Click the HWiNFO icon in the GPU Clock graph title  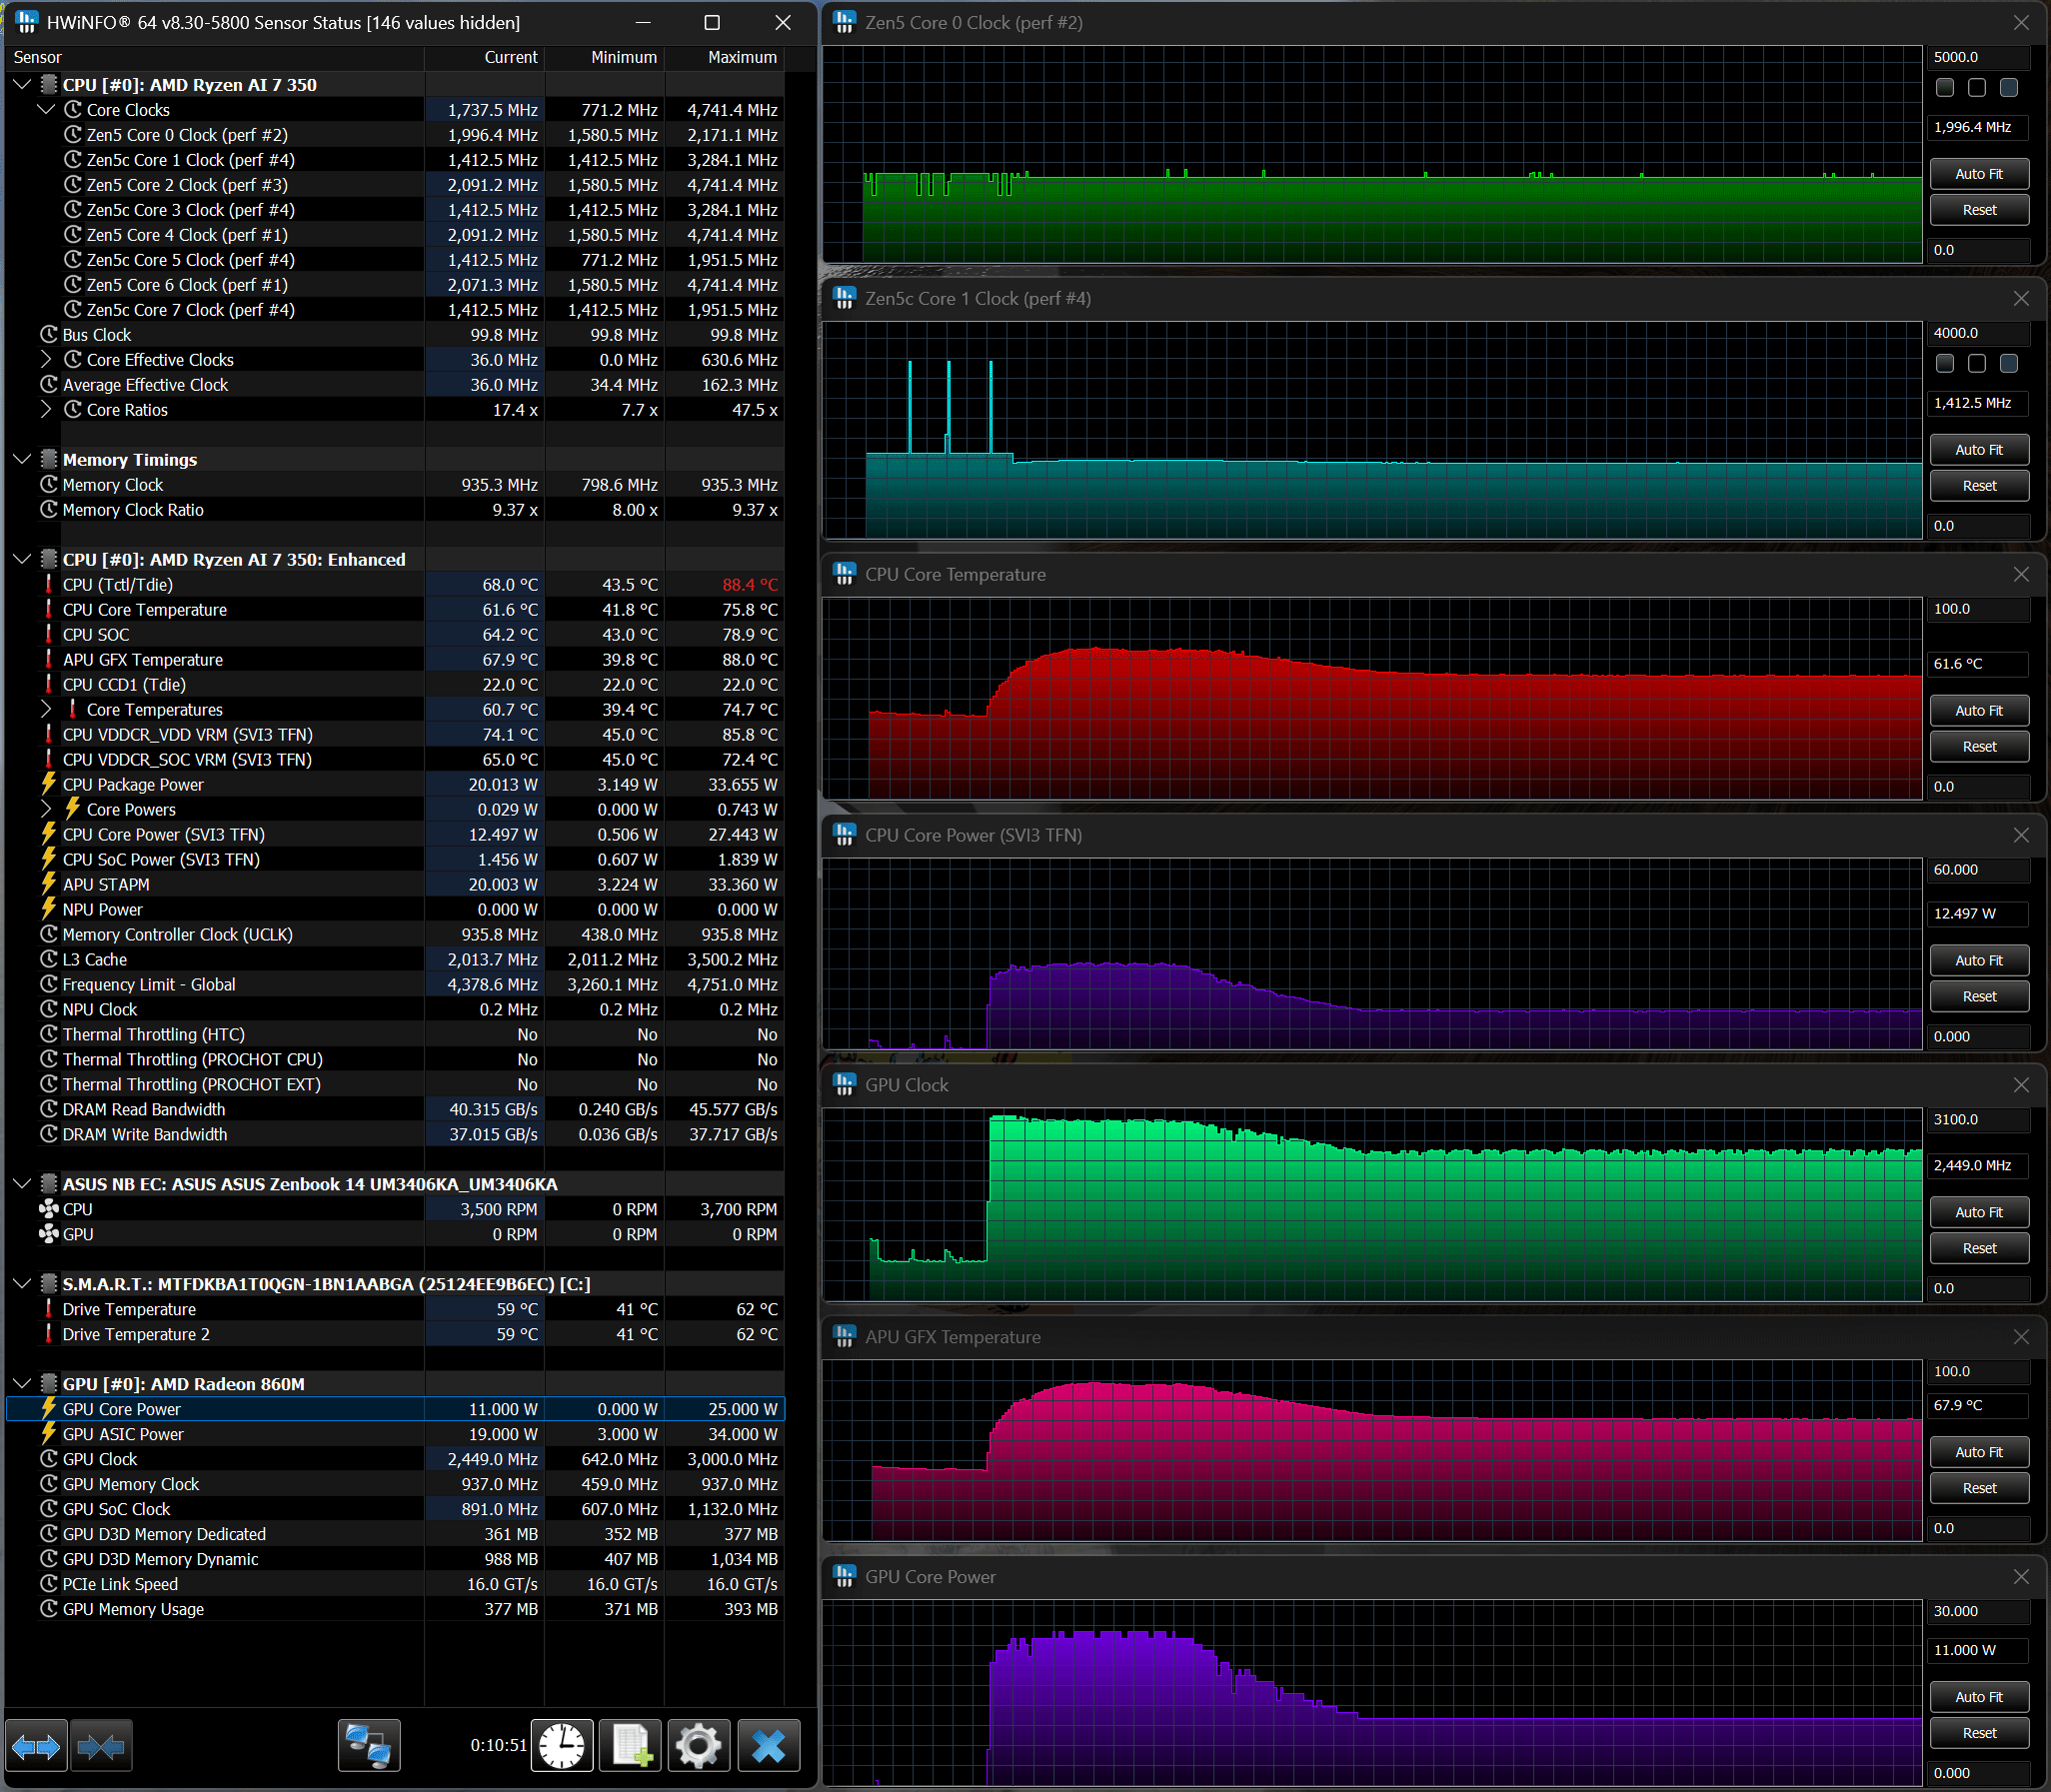(x=844, y=1085)
